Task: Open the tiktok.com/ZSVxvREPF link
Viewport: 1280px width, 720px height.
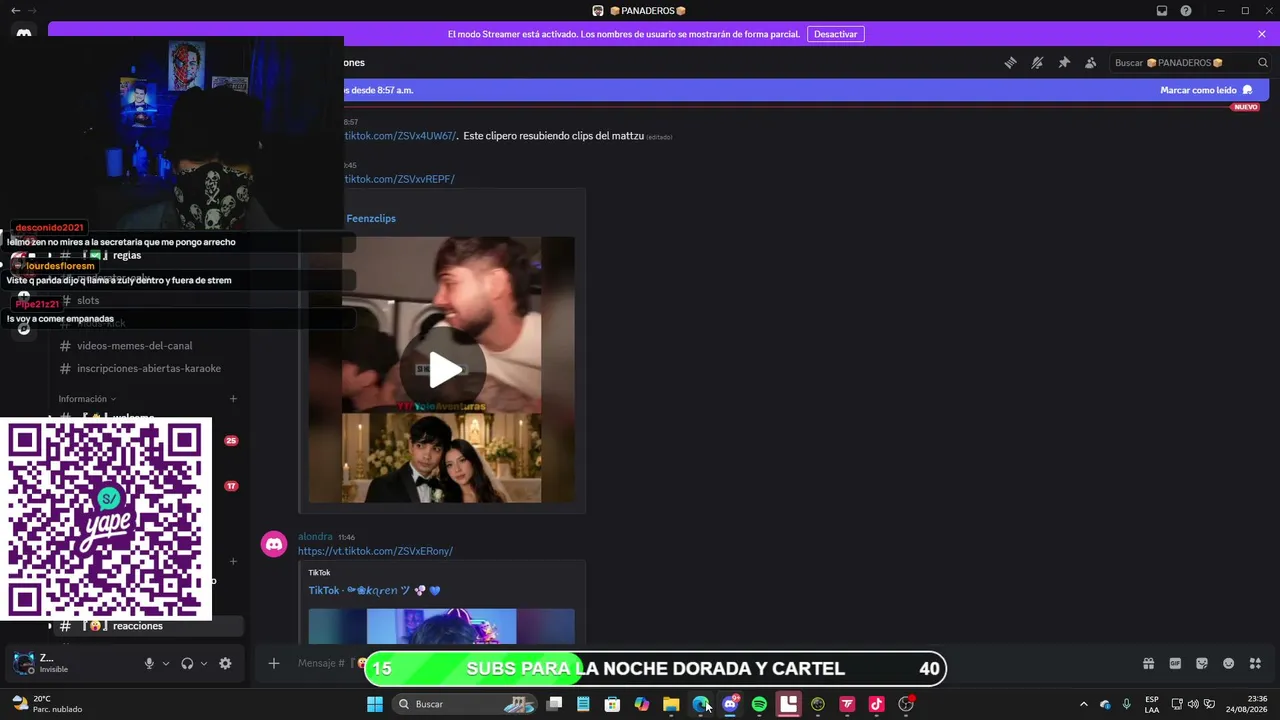Action: coord(399,179)
